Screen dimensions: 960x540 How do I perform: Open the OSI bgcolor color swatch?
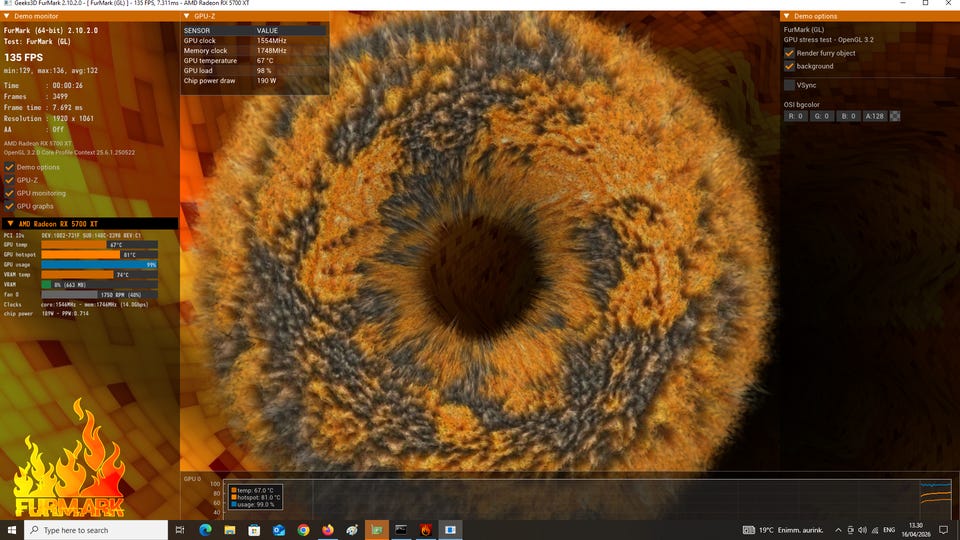(x=895, y=116)
